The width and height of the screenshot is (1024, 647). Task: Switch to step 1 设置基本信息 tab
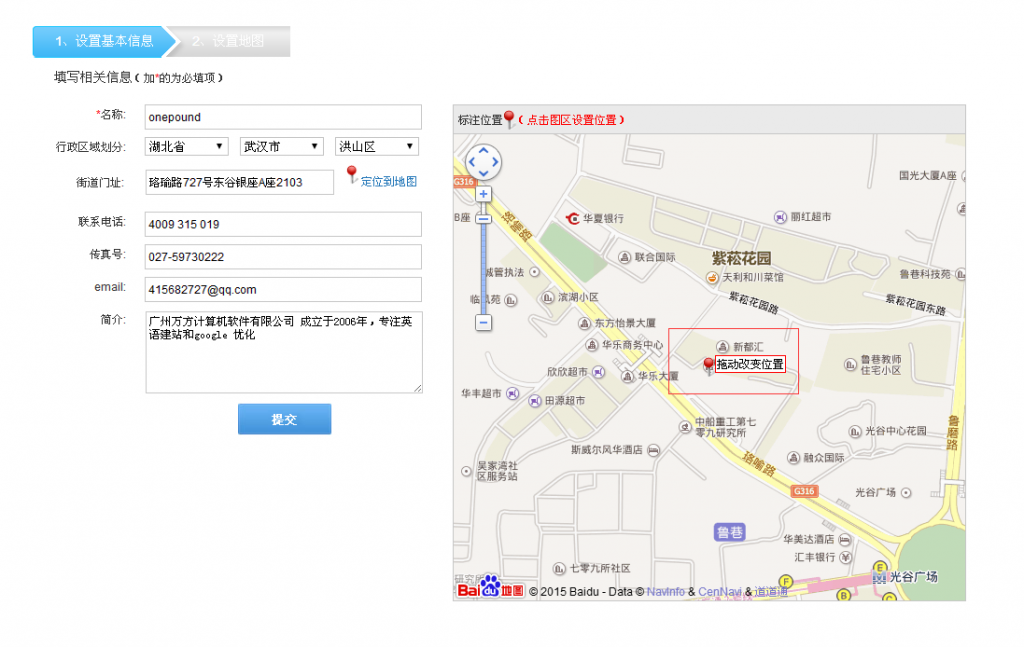tap(104, 41)
